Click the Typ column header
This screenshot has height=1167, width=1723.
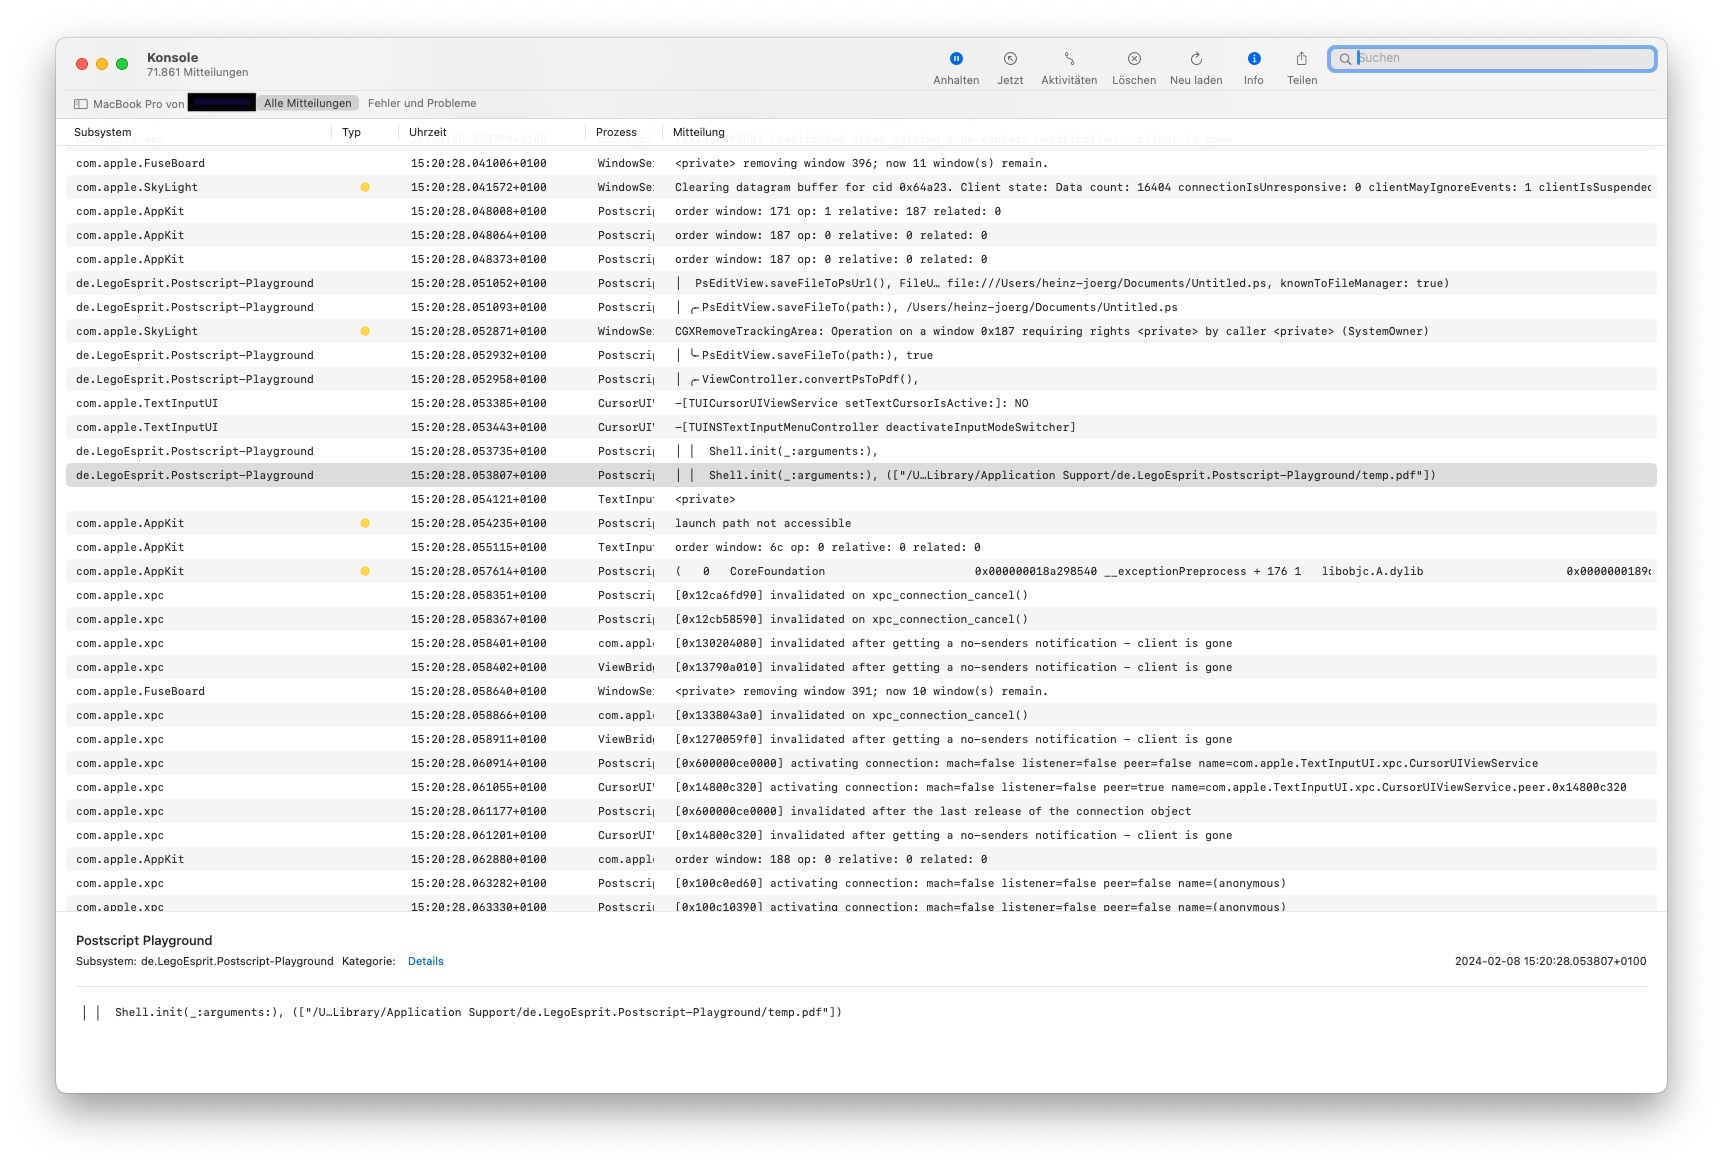pyautogui.click(x=351, y=132)
